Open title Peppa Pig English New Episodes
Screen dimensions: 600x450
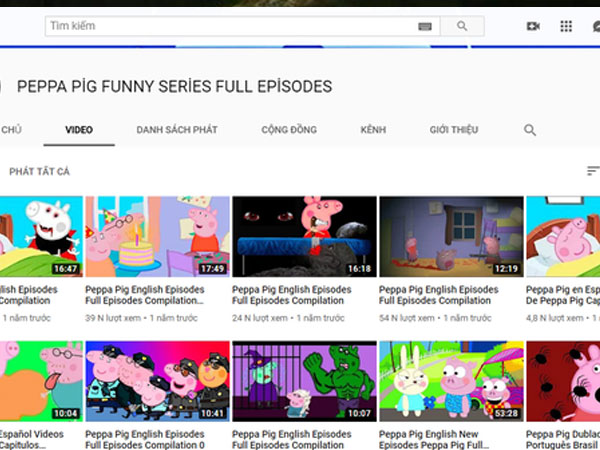(434, 440)
